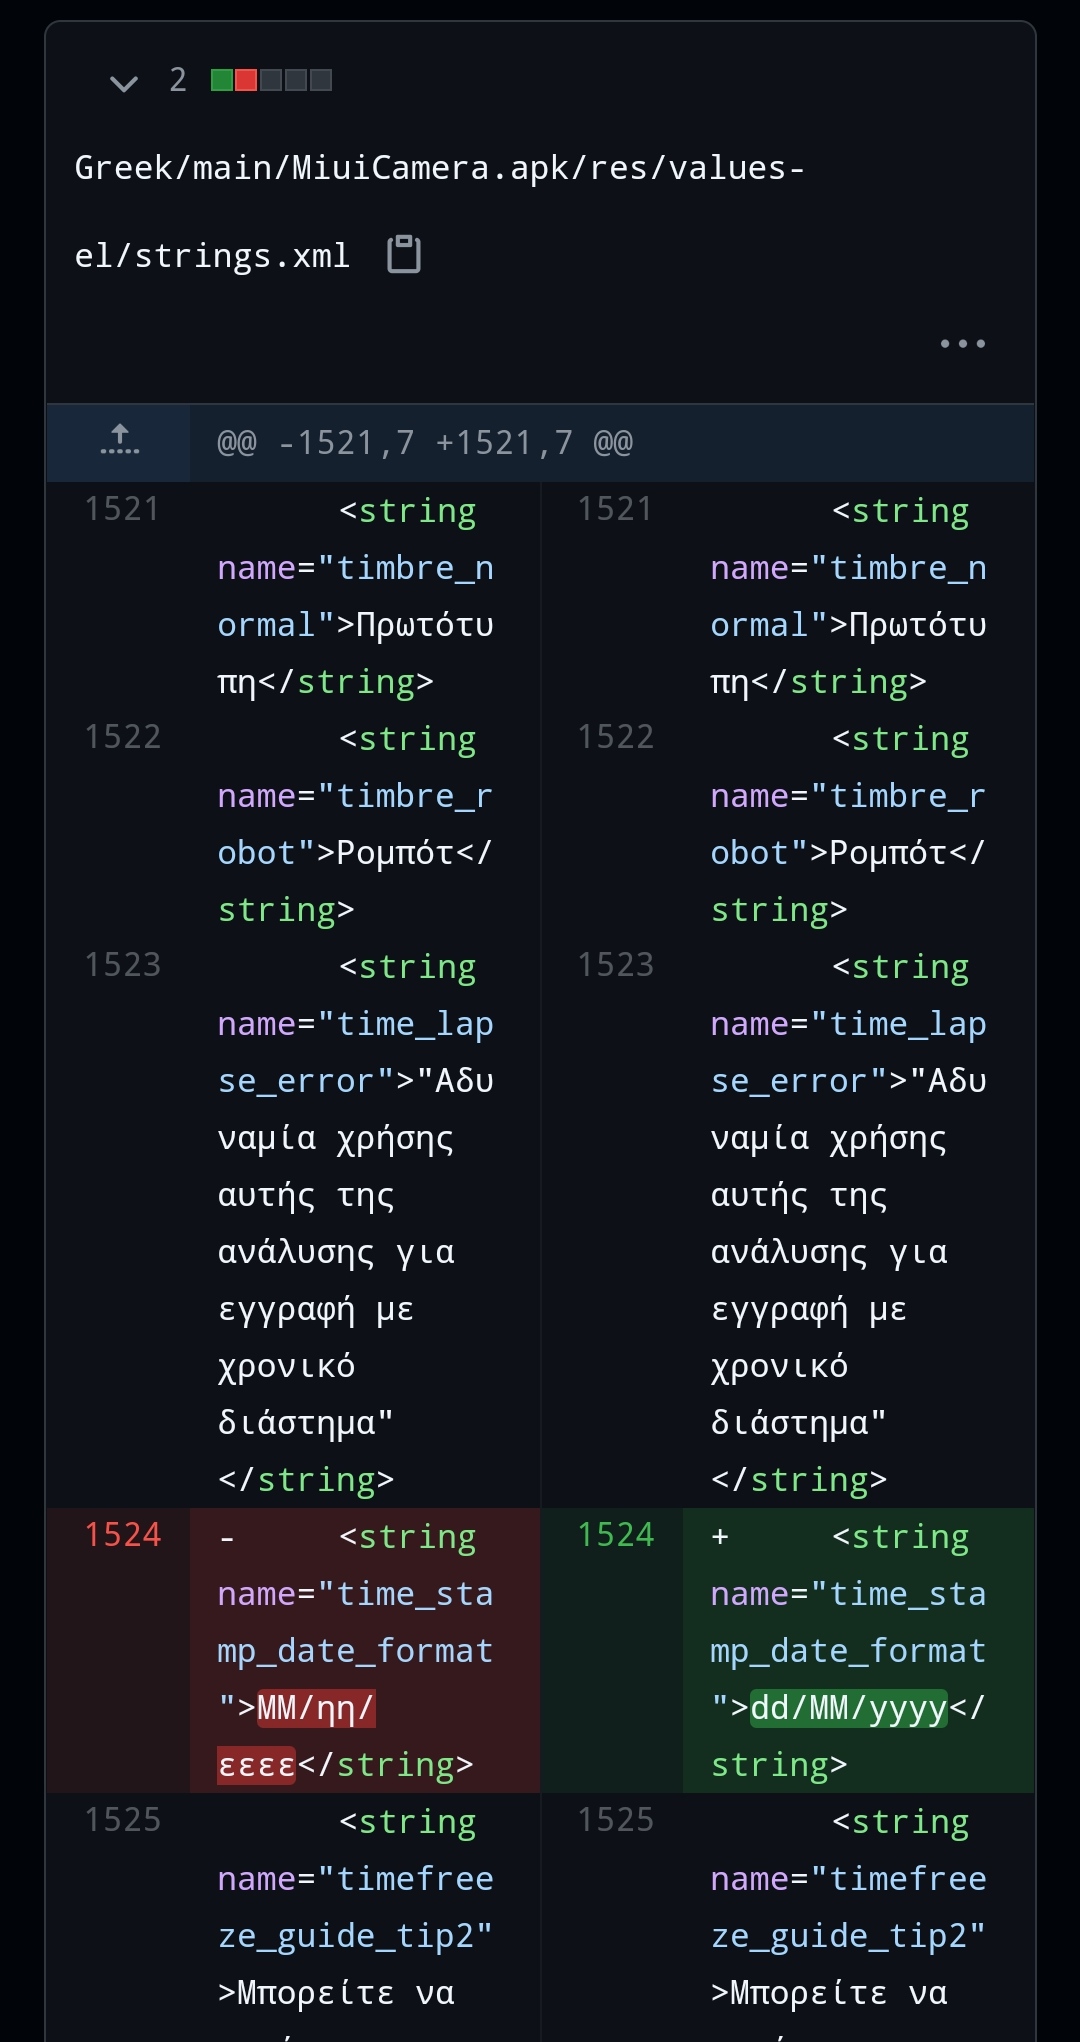1080x2042 pixels.
Task: Select right line number 1521
Action: point(615,509)
